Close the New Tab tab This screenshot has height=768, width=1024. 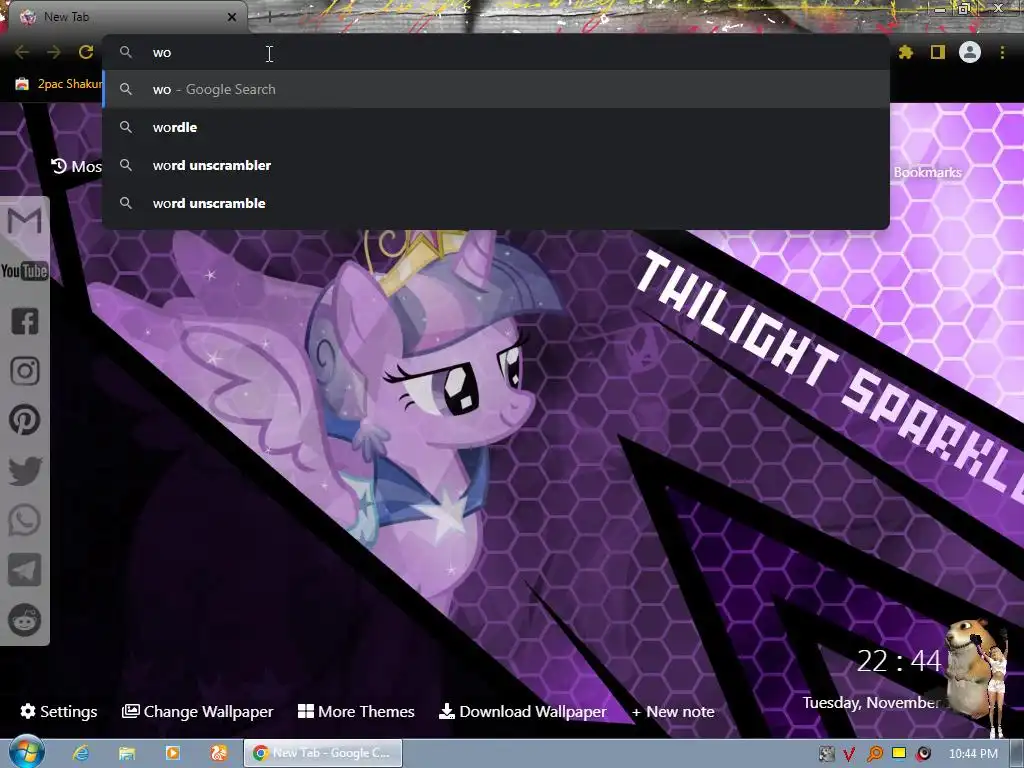[232, 17]
